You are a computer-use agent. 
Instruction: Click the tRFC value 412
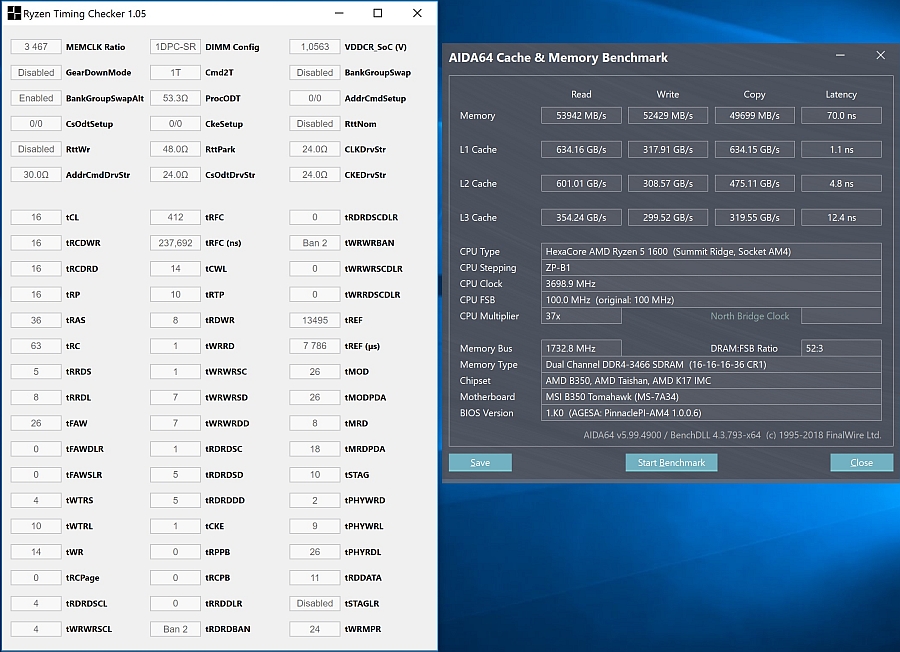176,217
